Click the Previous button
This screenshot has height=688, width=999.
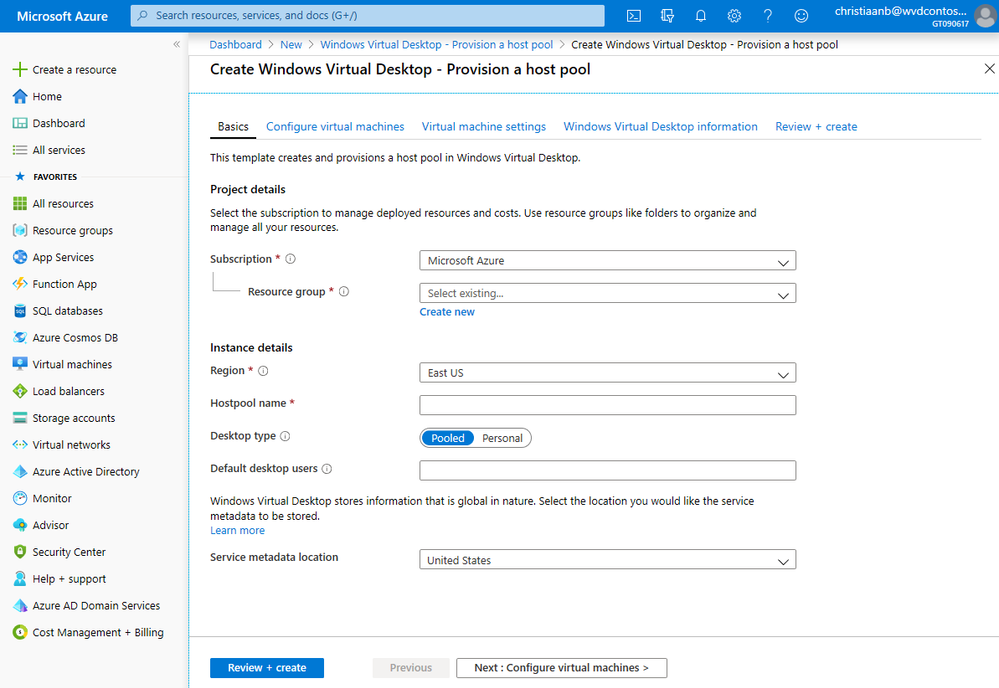point(411,668)
